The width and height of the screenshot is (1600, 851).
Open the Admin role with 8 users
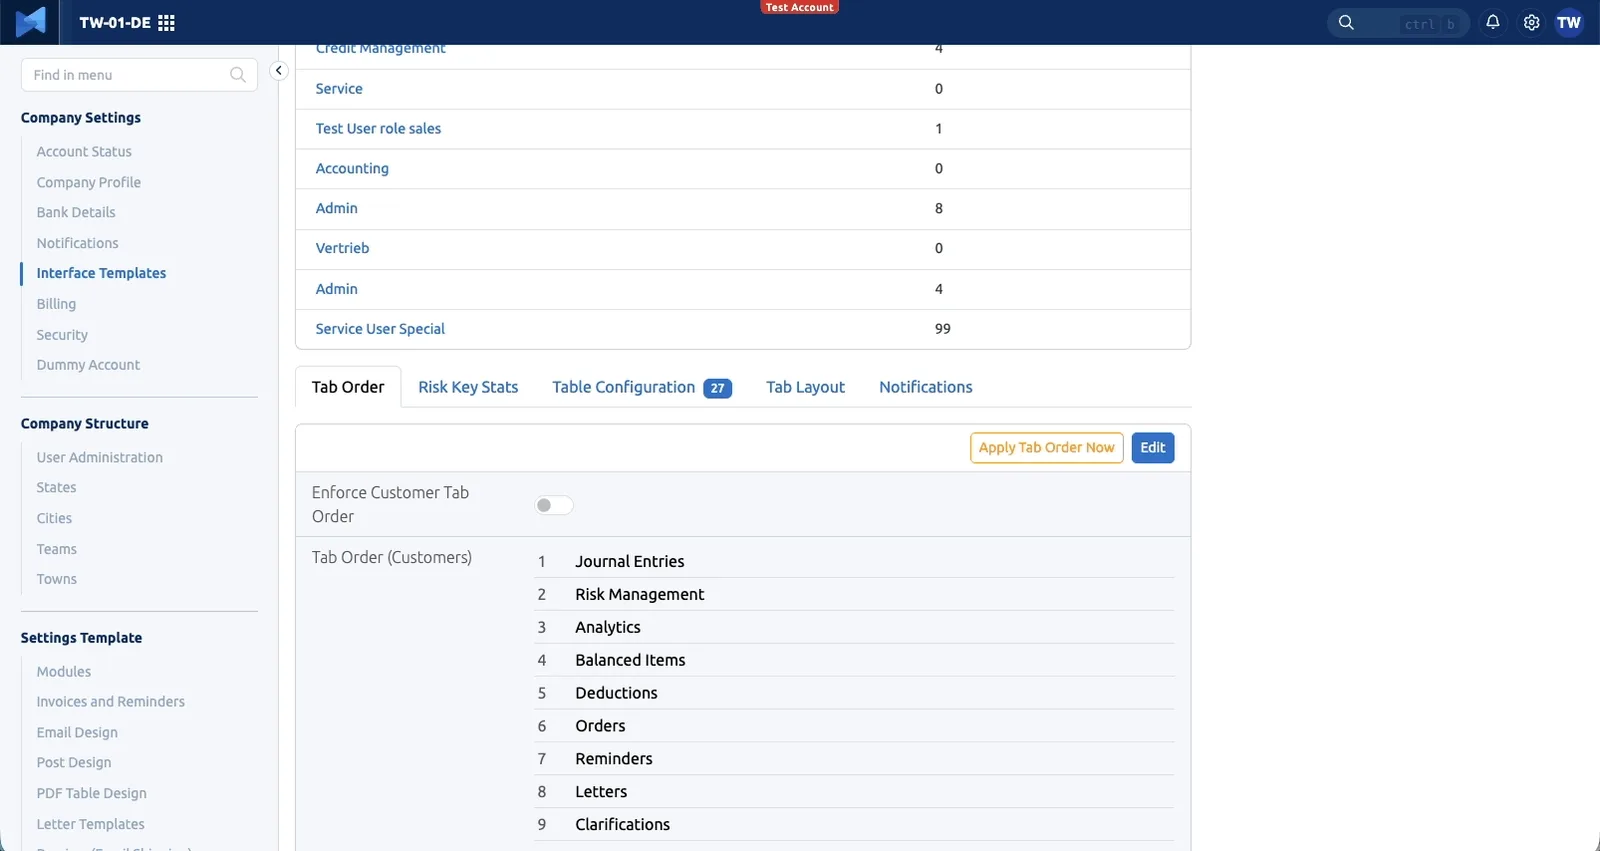click(336, 208)
